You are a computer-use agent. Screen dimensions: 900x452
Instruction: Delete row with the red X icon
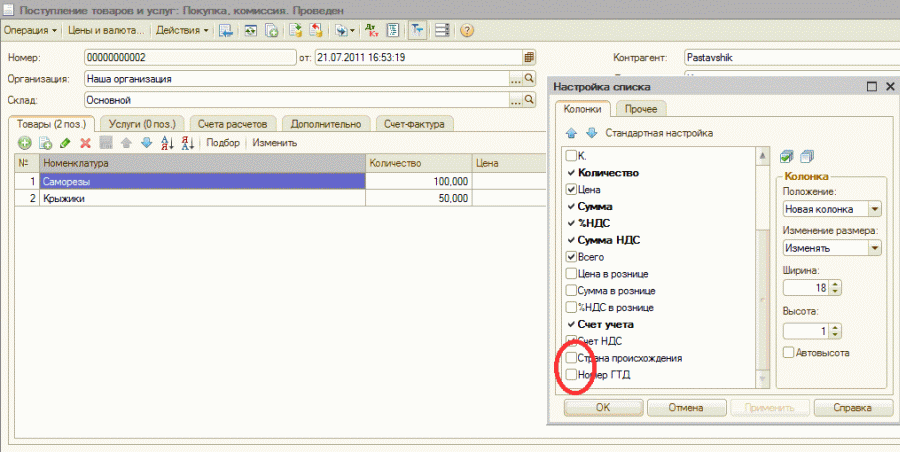(86, 143)
